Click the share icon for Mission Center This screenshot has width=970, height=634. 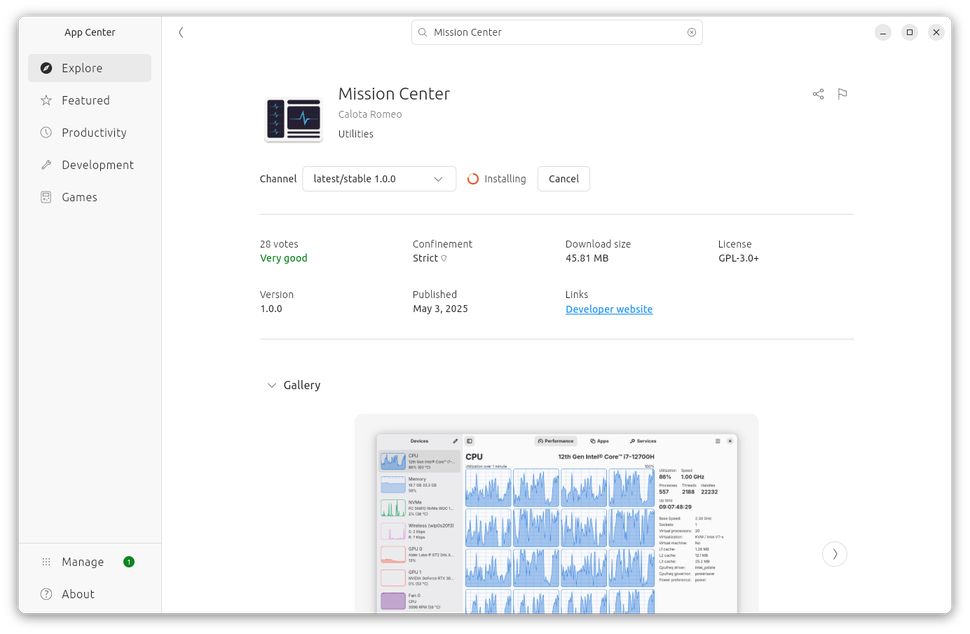[818, 93]
